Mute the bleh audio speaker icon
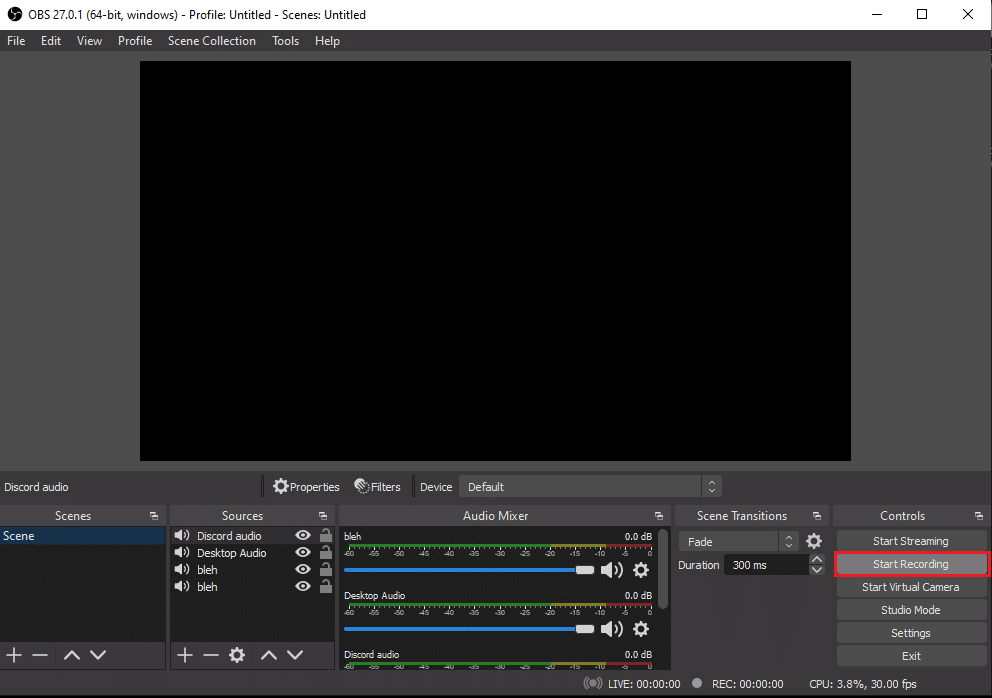 point(611,570)
